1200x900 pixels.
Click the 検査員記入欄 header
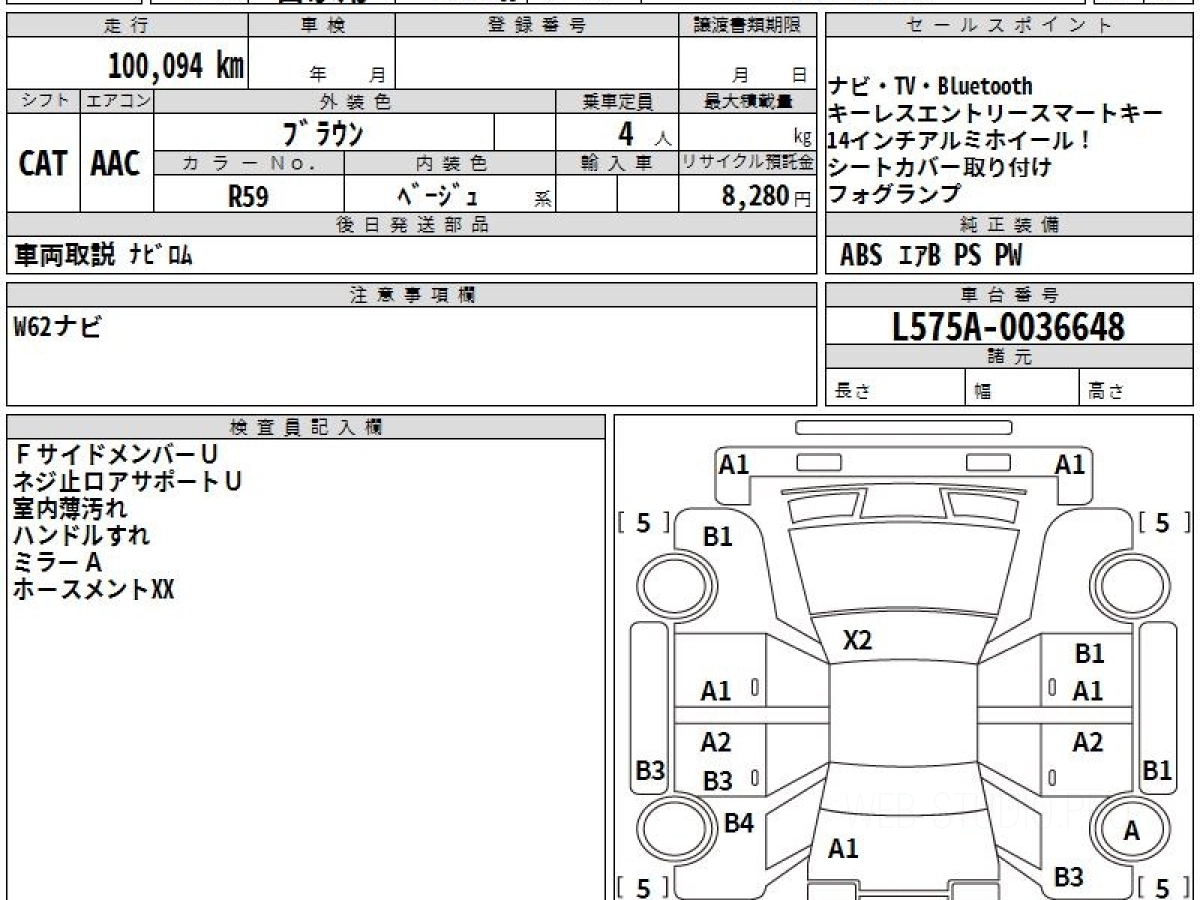[306, 427]
